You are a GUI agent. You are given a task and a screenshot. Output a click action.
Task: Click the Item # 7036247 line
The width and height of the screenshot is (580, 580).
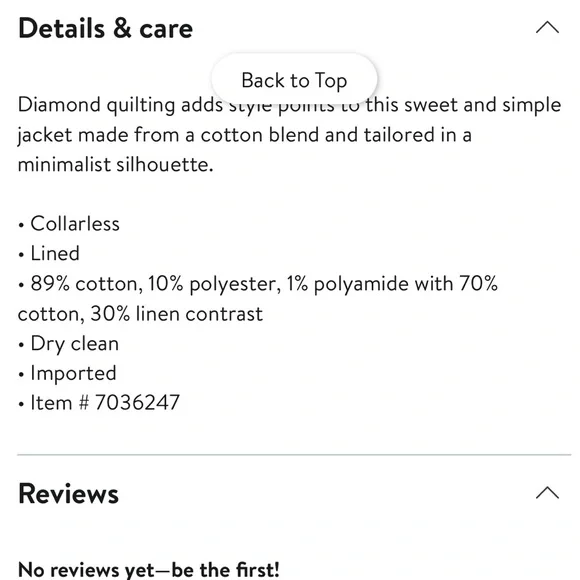tap(99, 402)
